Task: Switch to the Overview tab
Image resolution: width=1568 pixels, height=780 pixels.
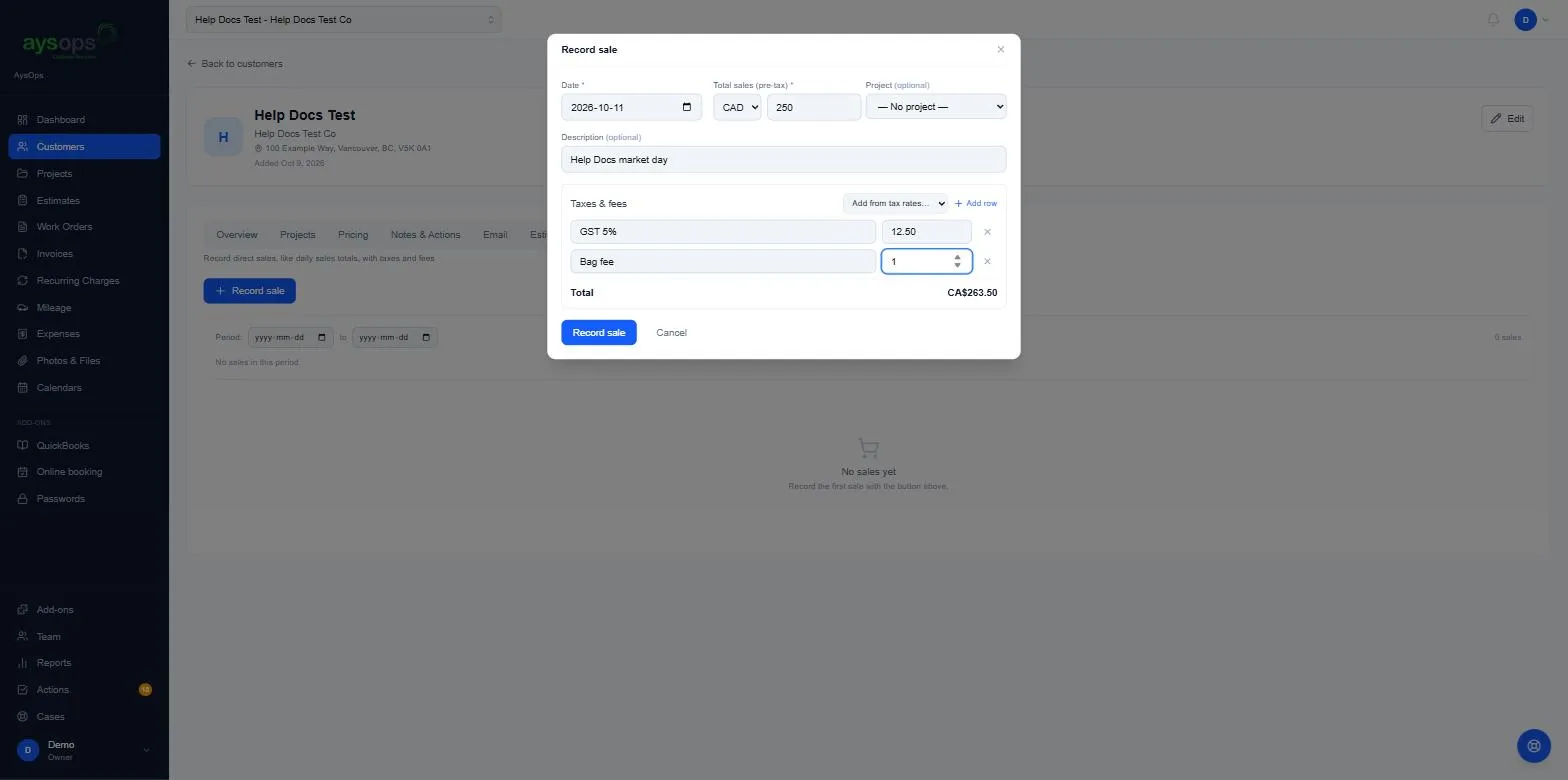Action: pyautogui.click(x=237, y=235)
